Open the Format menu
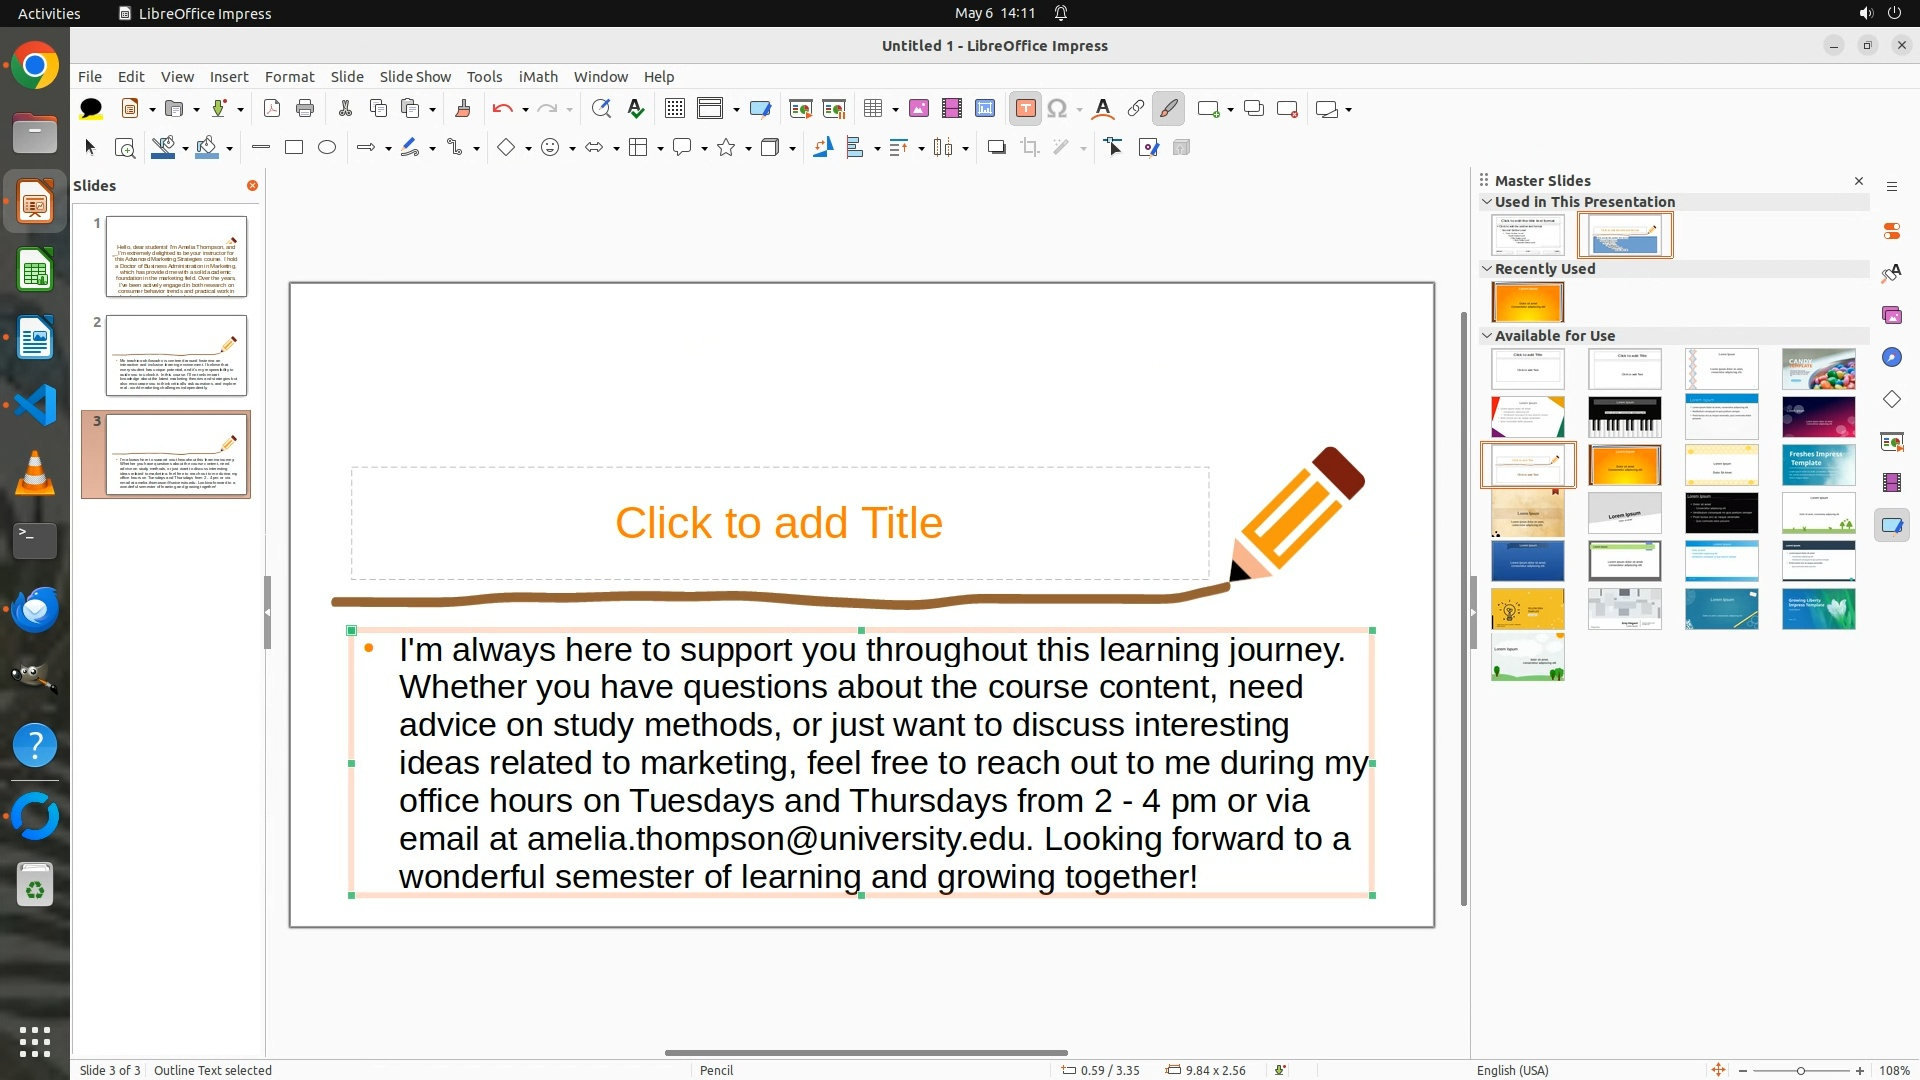 (x=289, y=77)
